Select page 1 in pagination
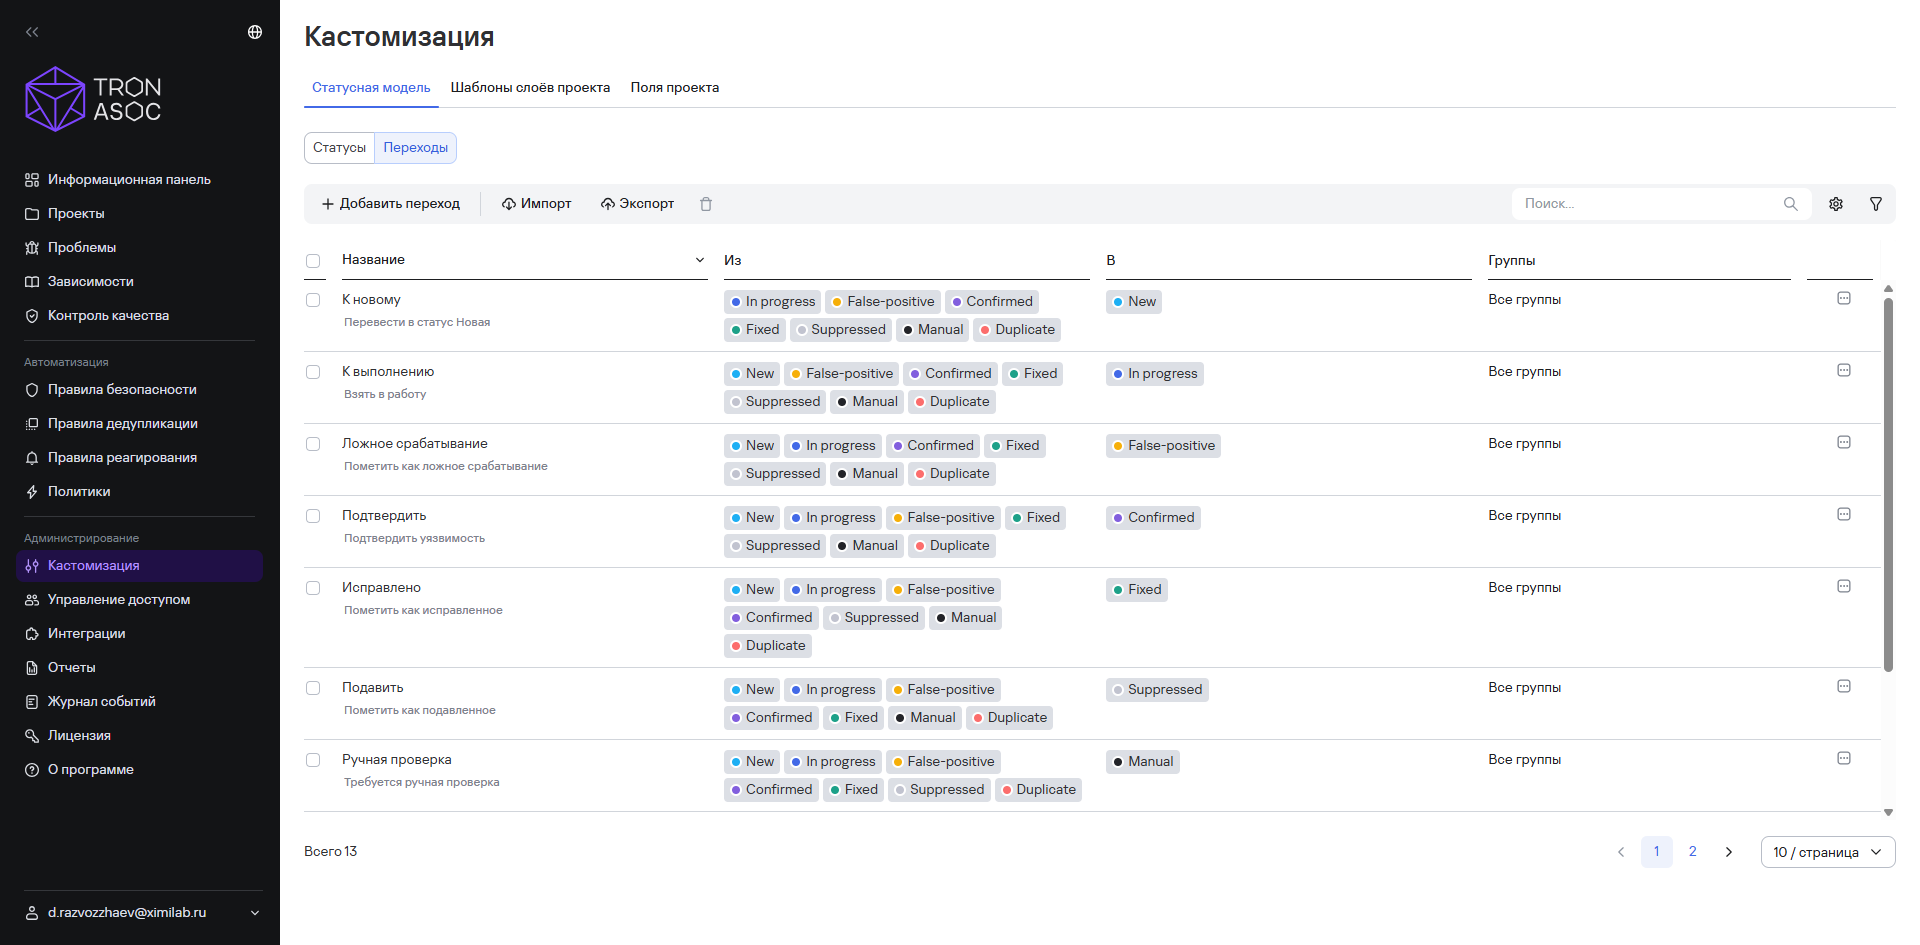 click(1657, 852)
